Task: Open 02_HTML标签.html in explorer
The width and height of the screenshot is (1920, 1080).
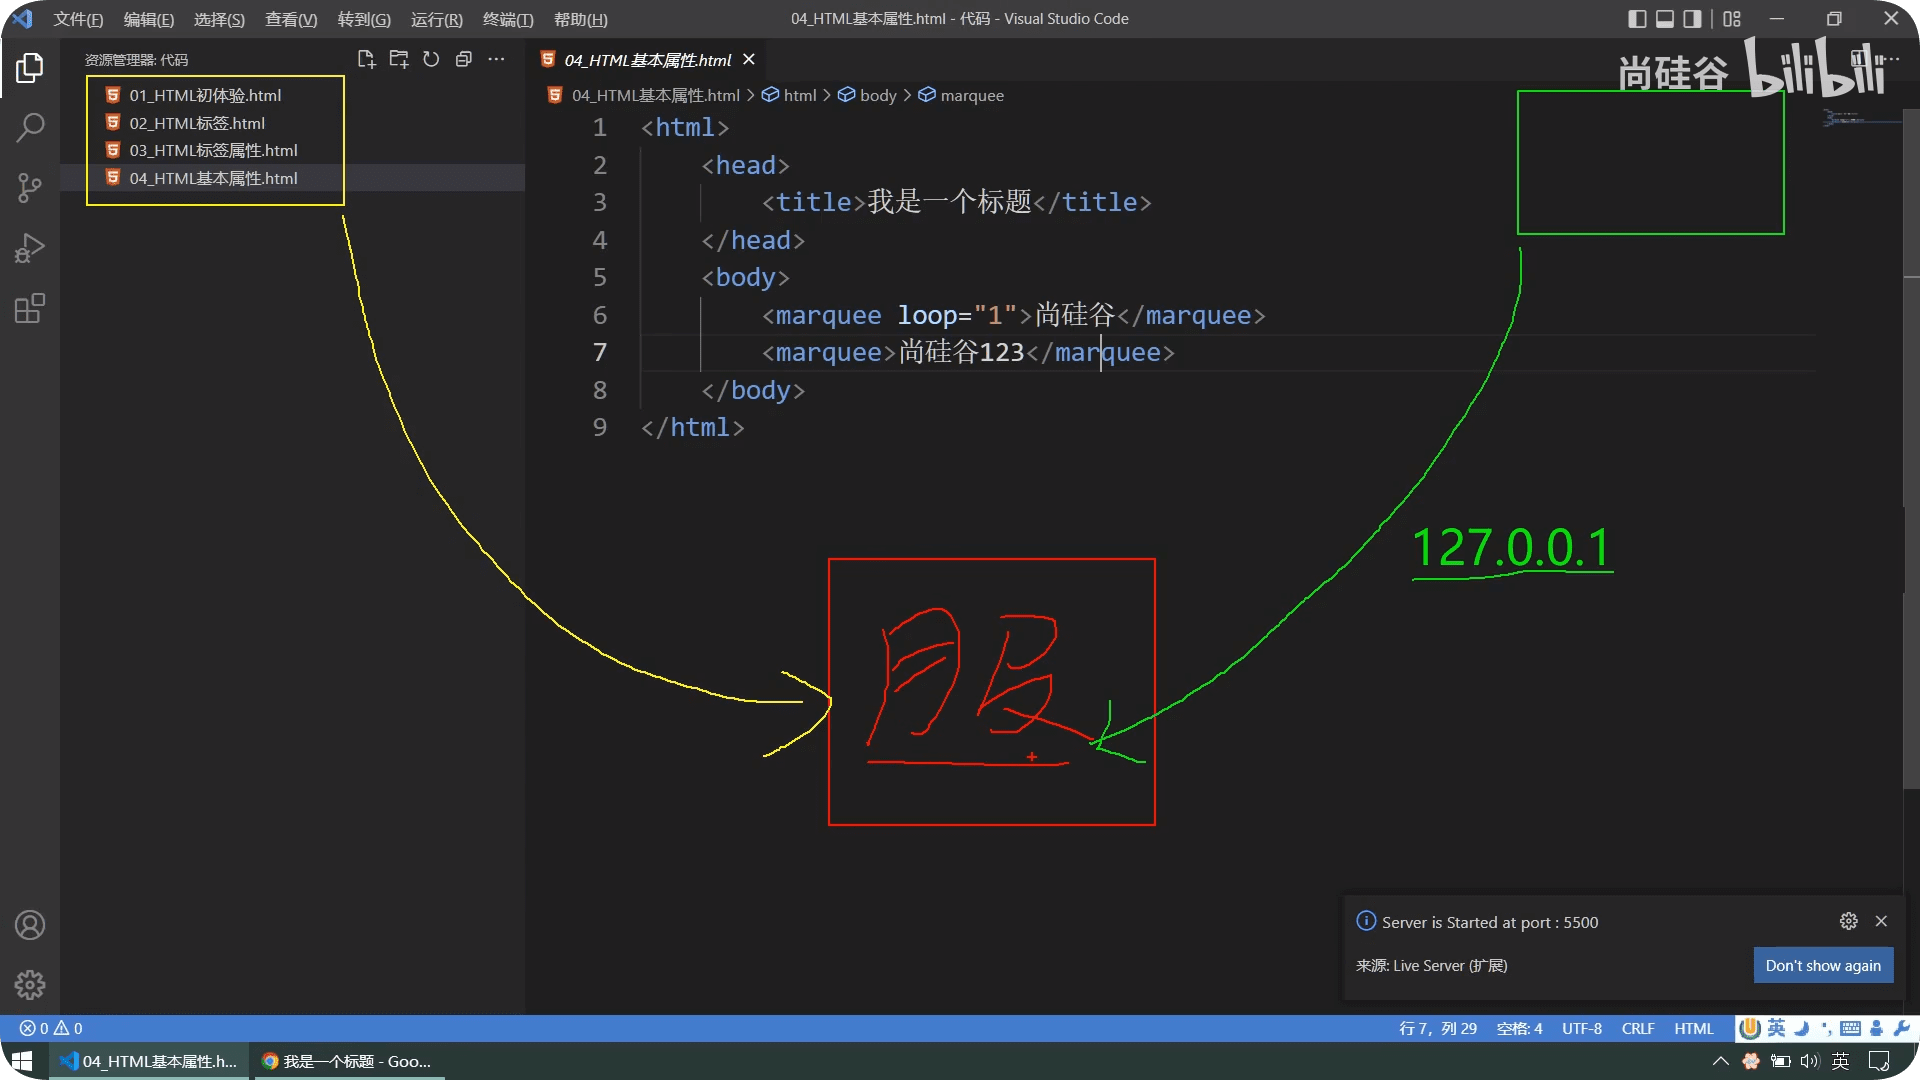Action: coord(197,123)
